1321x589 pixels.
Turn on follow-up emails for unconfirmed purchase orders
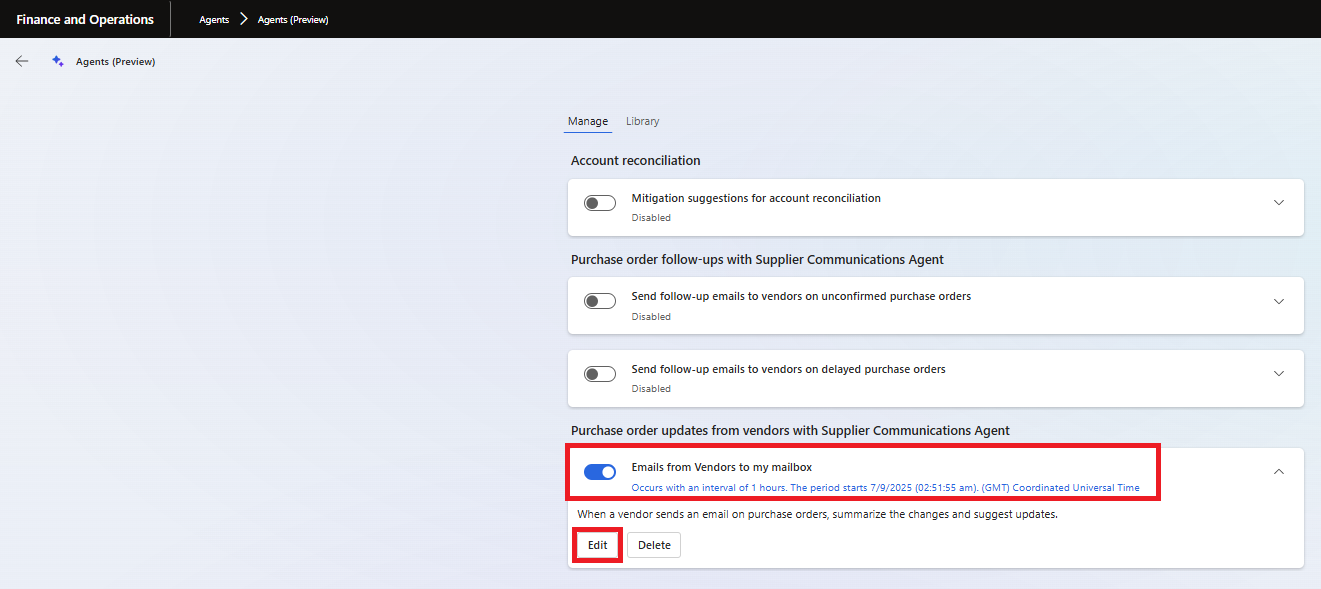tap(600, 302)
